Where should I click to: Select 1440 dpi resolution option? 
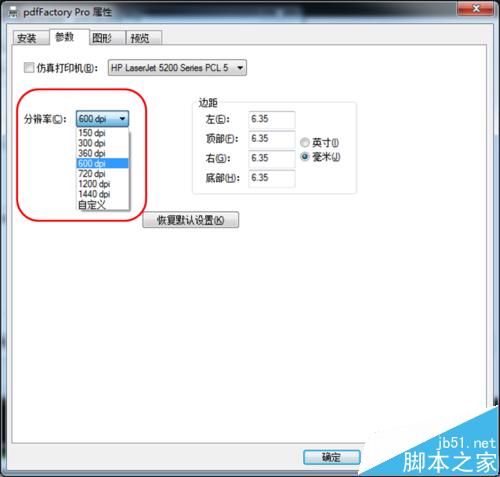102,194
